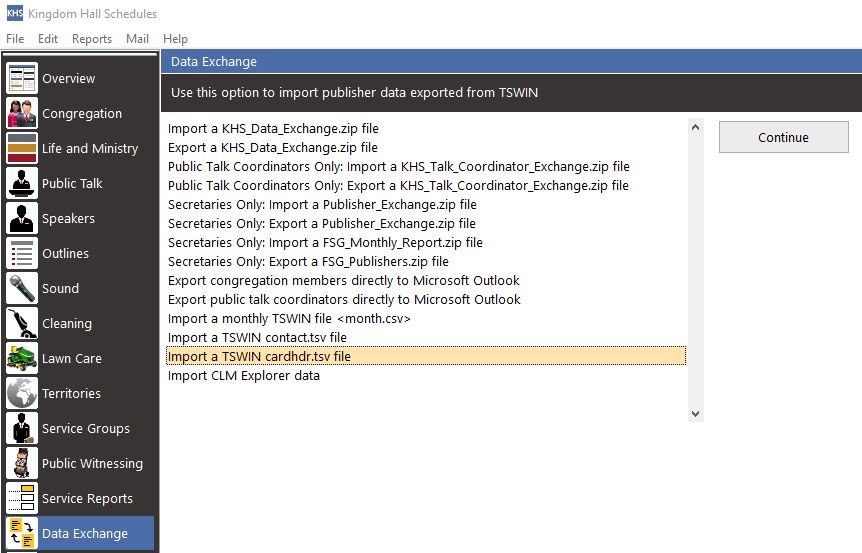Open Life and Ministry icon
Screen dimensions: 862x553
(22, 148)
